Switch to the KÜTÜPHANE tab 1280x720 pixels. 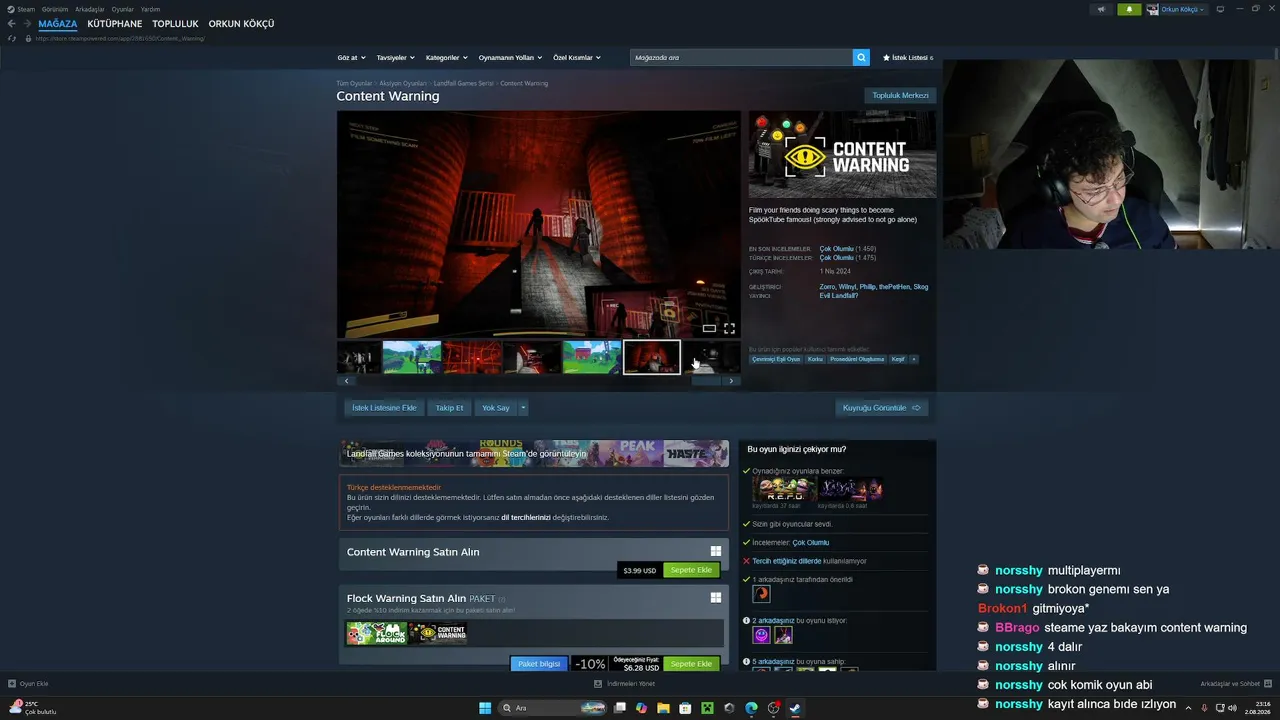(115, 24)
